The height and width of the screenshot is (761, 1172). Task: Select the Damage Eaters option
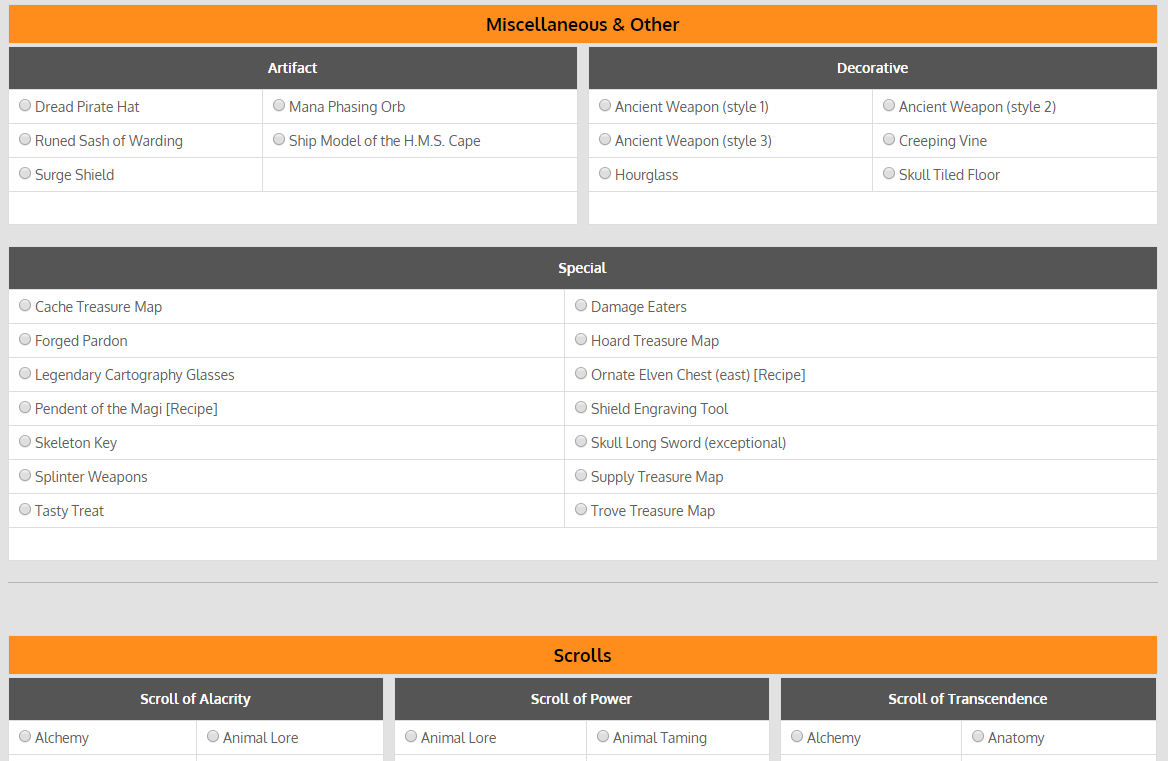581,306
